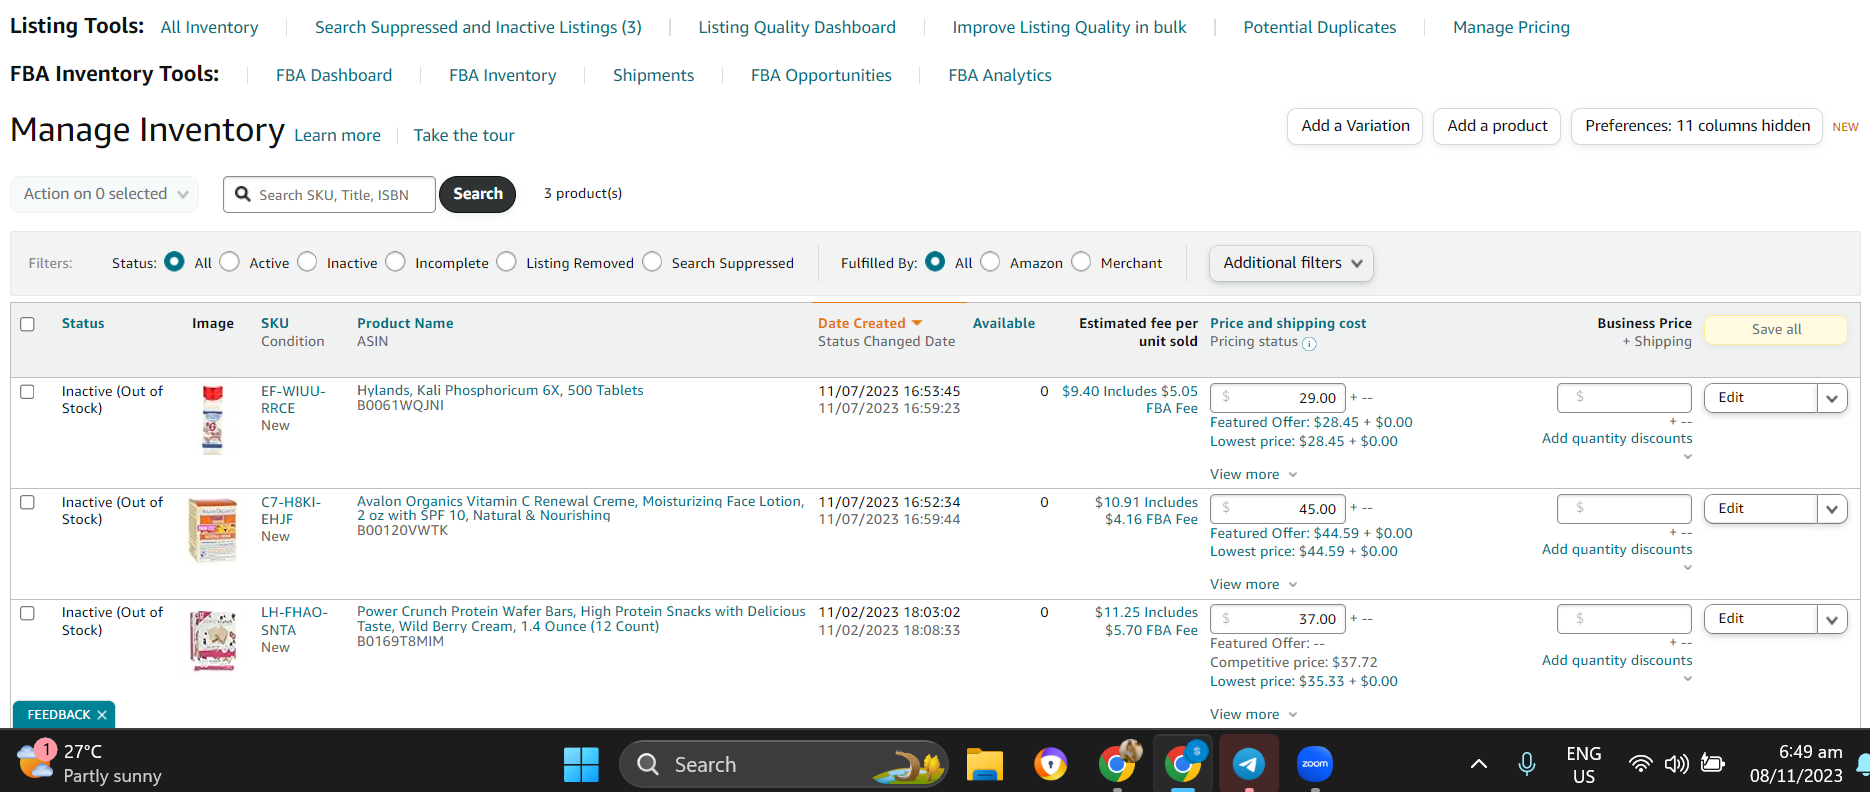
Task: Filter by Fulfilled By Merchant
Action: point(1081,262)
